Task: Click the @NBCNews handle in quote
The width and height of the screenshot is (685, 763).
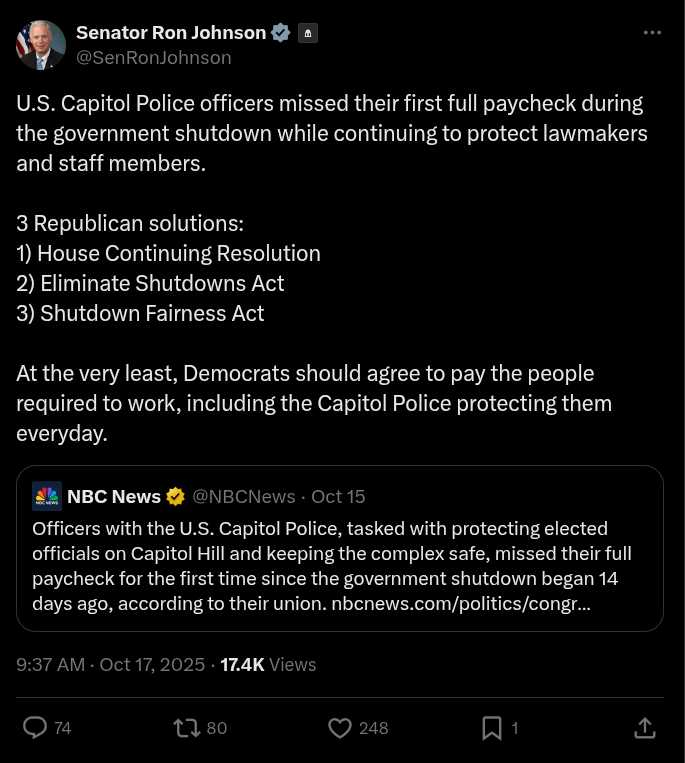Action: click(x=244, y=497)
